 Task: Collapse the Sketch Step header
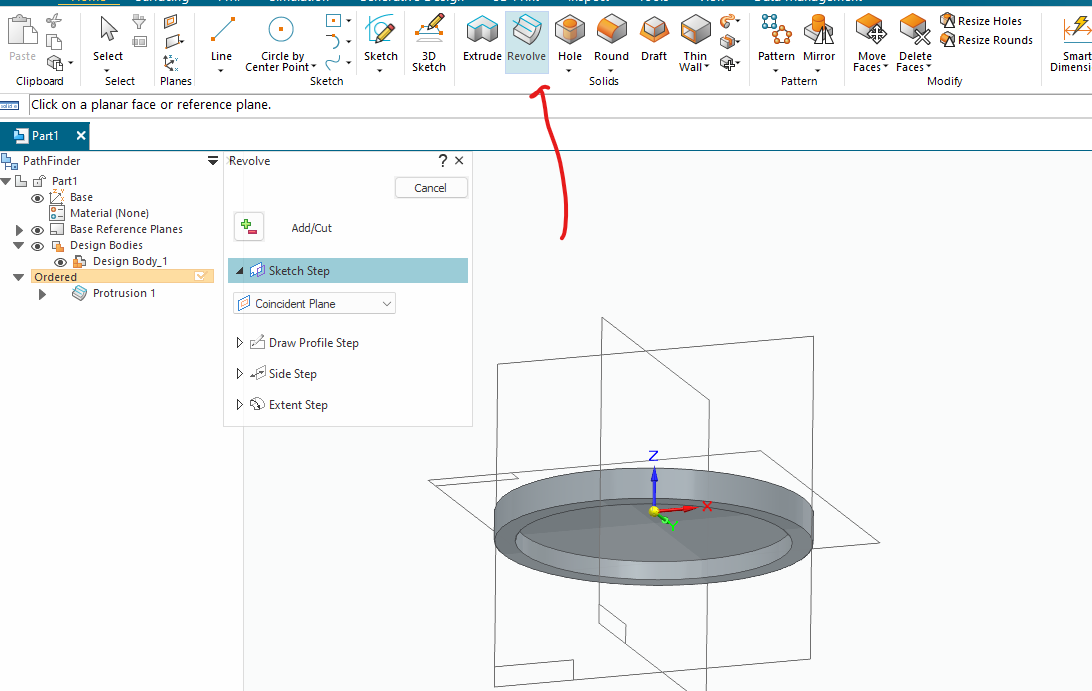click(240, 271)
